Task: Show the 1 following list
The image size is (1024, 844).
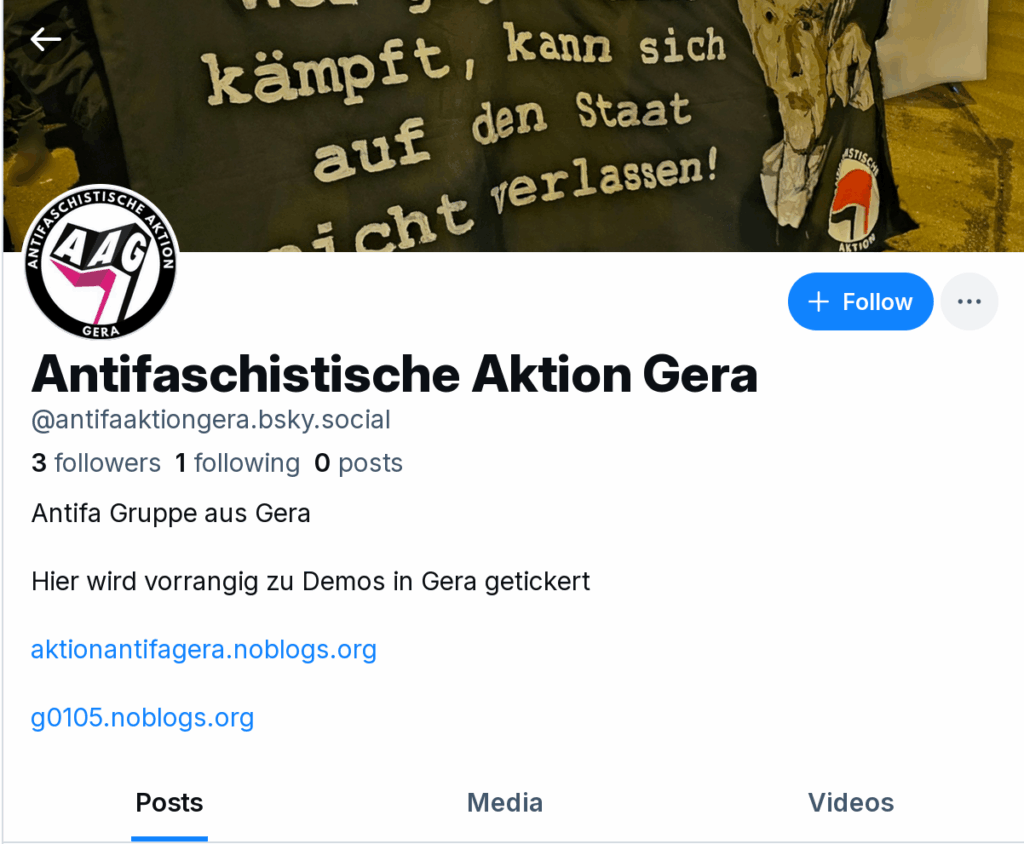Action: [238, 463]
